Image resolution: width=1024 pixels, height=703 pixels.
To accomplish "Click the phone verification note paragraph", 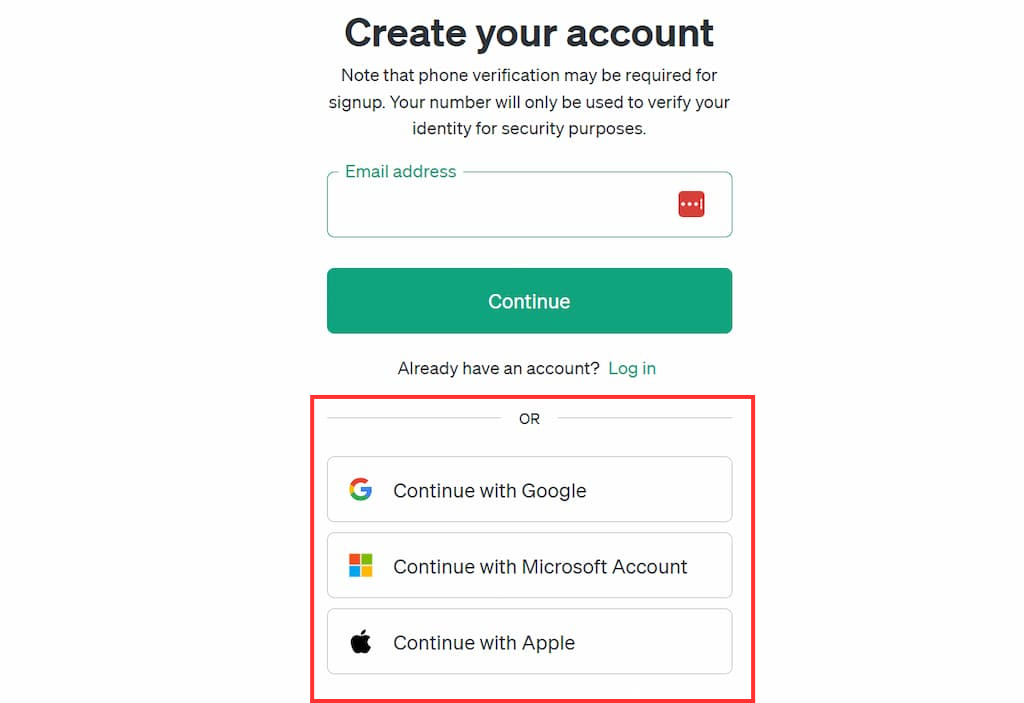I will 529,102.
